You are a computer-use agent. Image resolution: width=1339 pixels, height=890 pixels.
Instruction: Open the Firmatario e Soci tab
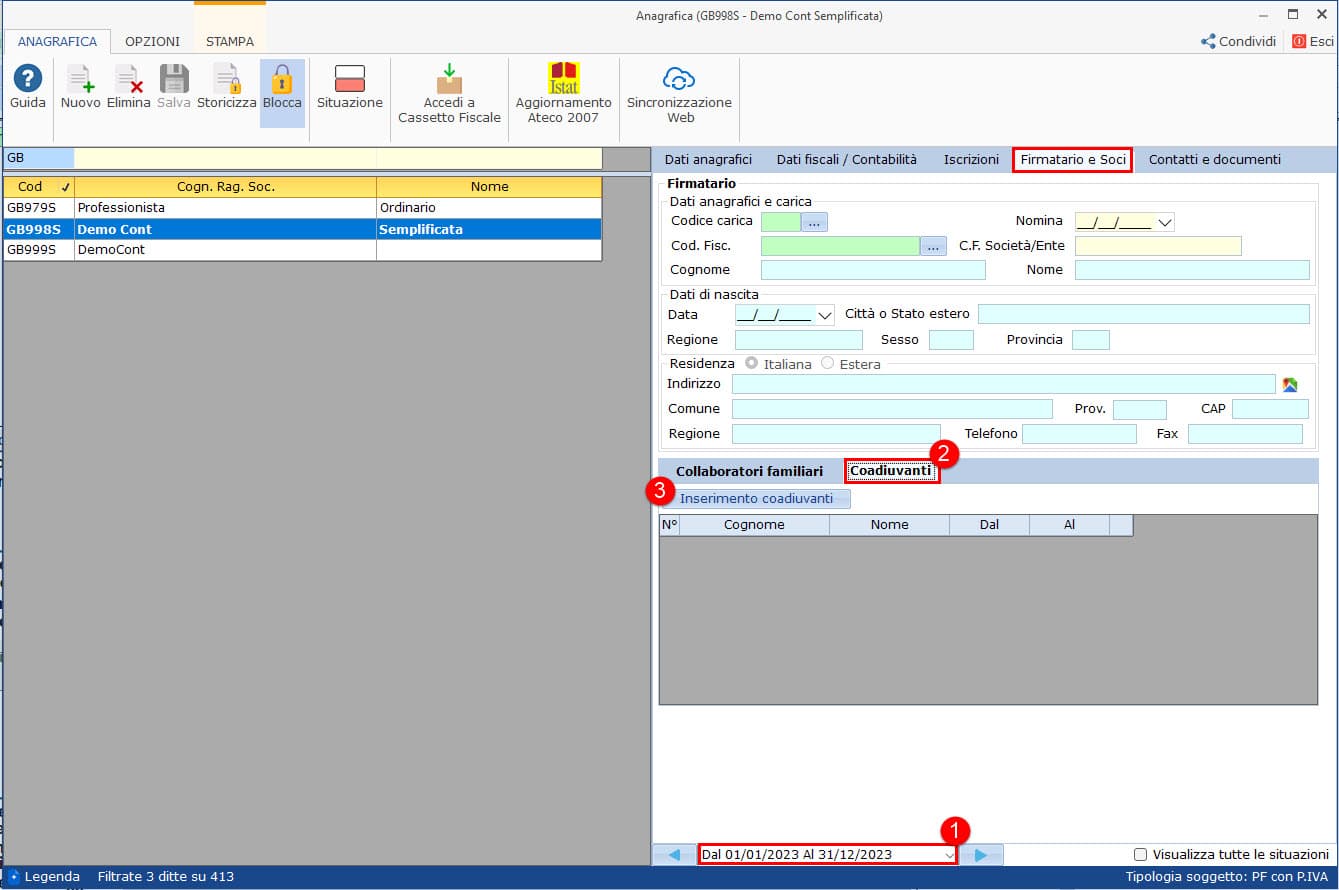[1073, 160]
